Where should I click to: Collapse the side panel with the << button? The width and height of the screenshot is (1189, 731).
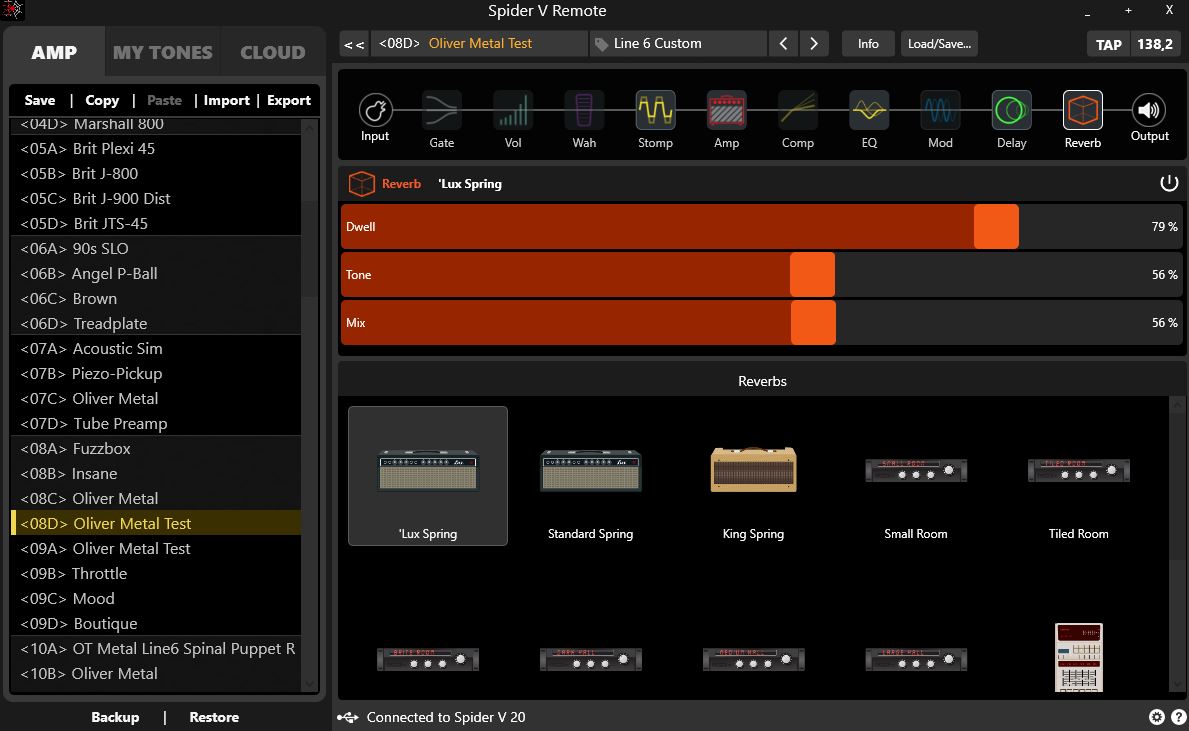(x=354, y=44)
